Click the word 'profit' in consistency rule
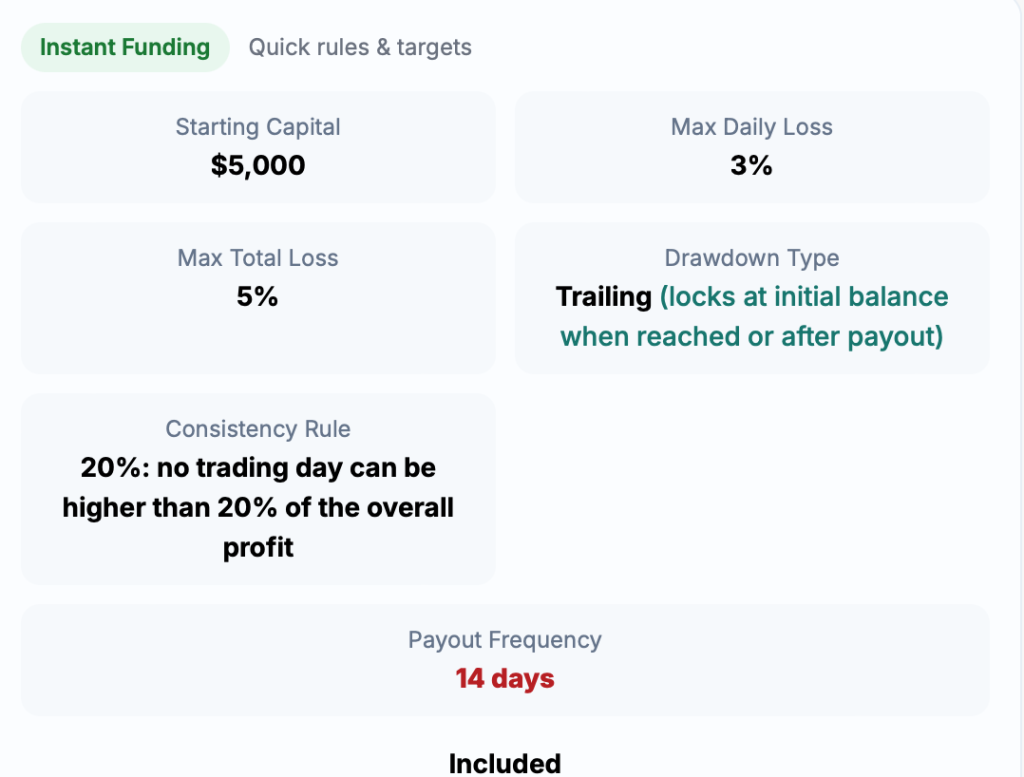This screenshot has width=1024, height=777. click(258, 547)
